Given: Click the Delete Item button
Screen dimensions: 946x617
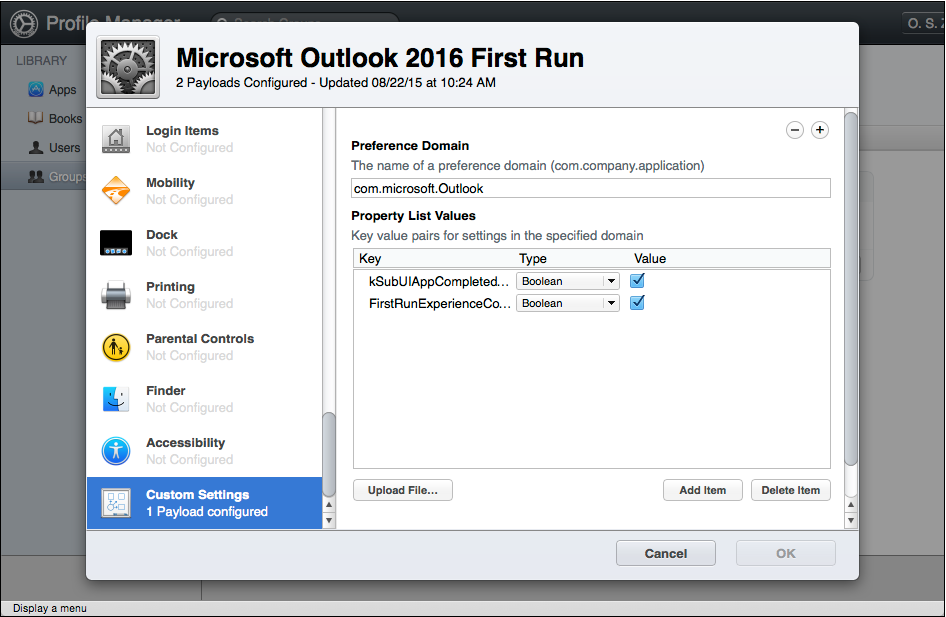Looking at the screenshot, I should point(791,490).
